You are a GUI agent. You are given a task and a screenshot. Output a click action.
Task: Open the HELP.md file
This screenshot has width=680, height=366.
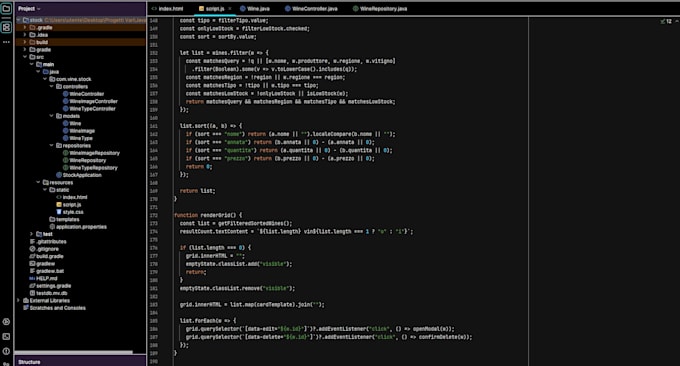pos(43,278)
